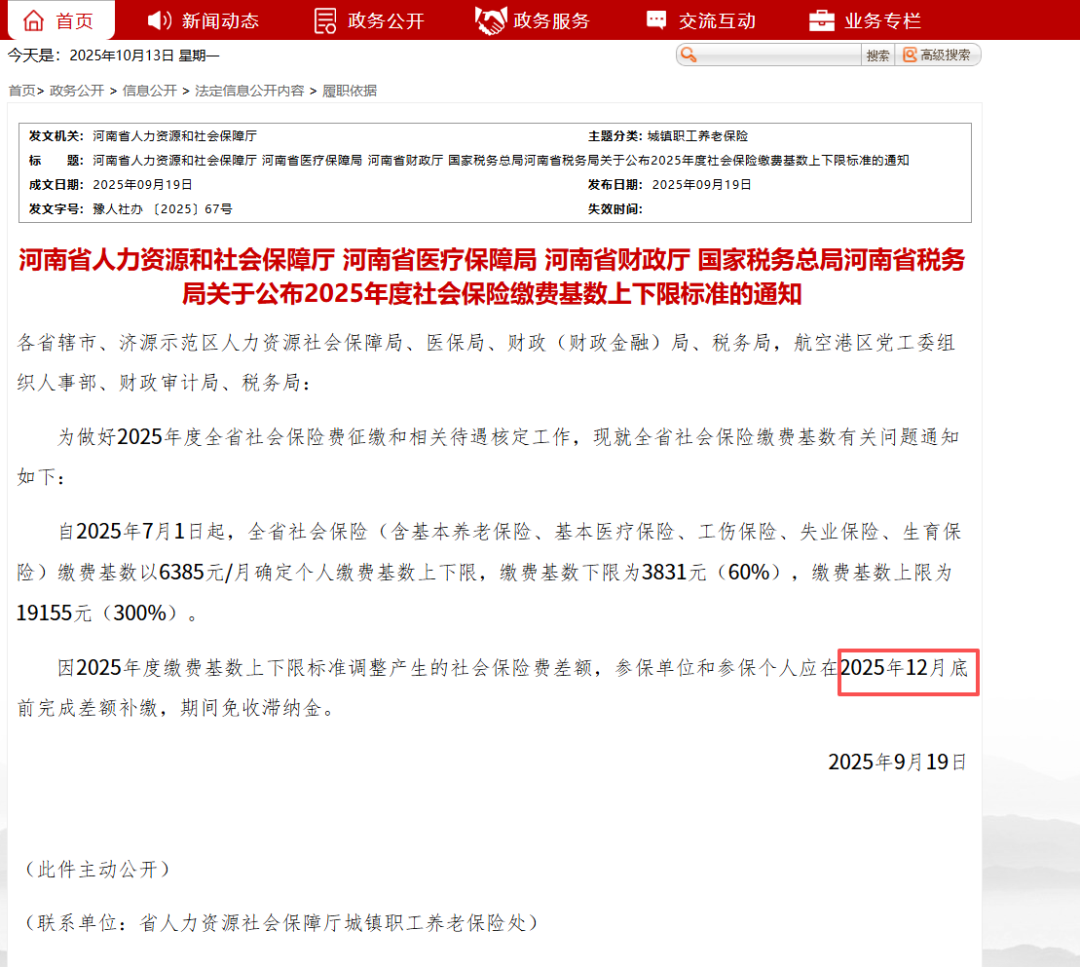Click the speaker icon beside 新闻动态
Screen dimensions: 1080x967
[160, 20]
